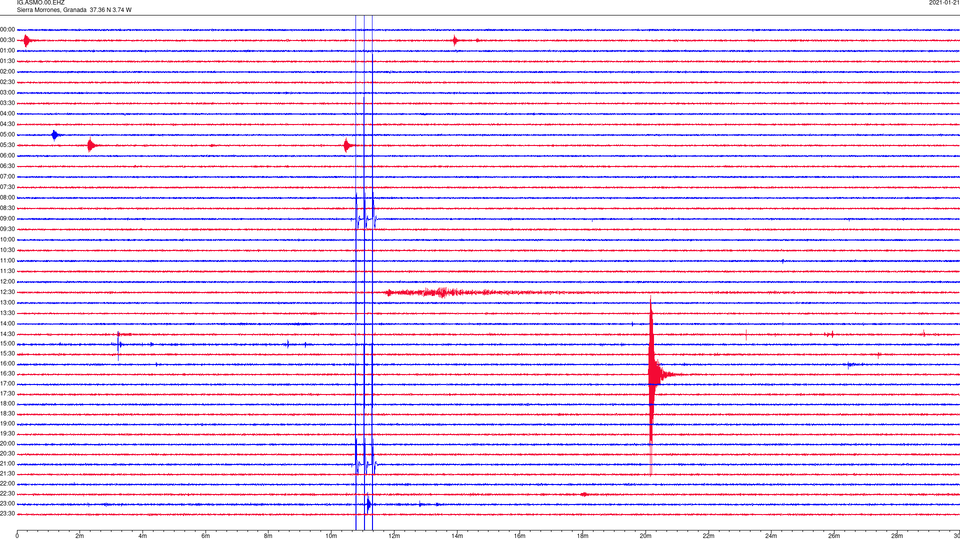Click the 18m tick label on the minute axis
Screen dimensions: 960x540
pyautogui.click(x=582, y=536)
